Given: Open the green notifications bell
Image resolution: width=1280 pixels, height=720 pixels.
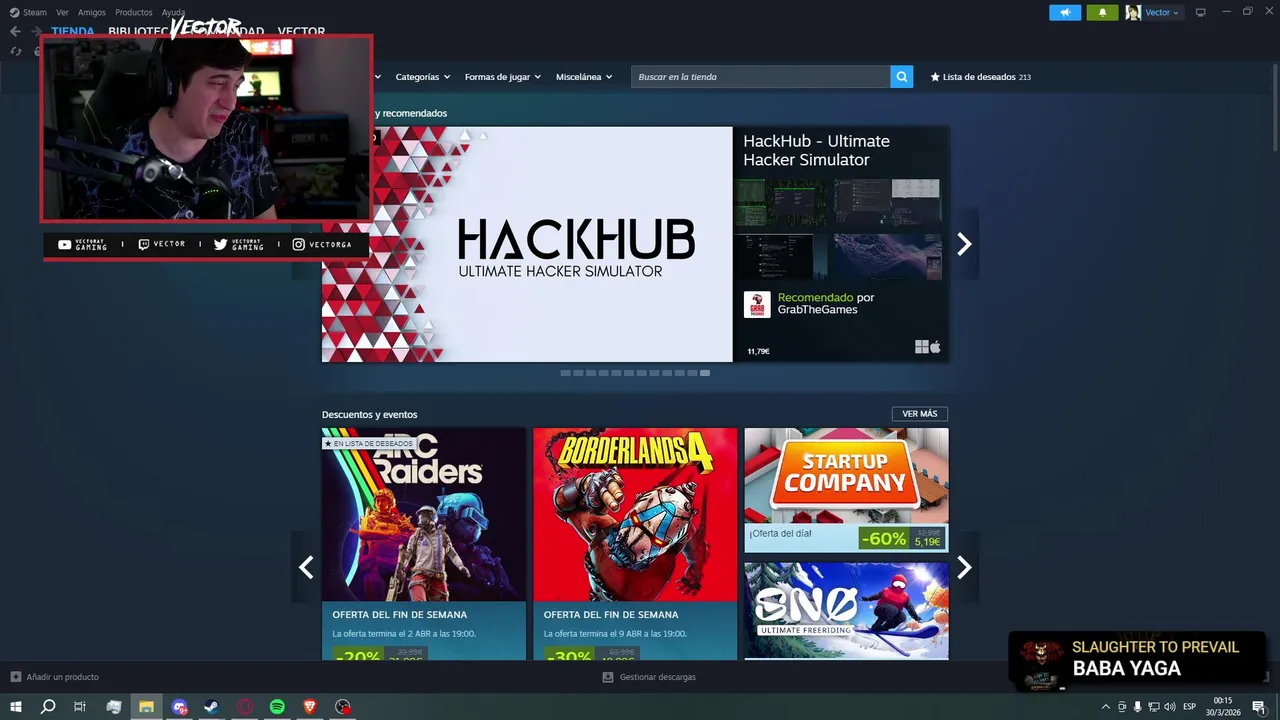Looking at the screenshot, I should (x=1102, y=12).
